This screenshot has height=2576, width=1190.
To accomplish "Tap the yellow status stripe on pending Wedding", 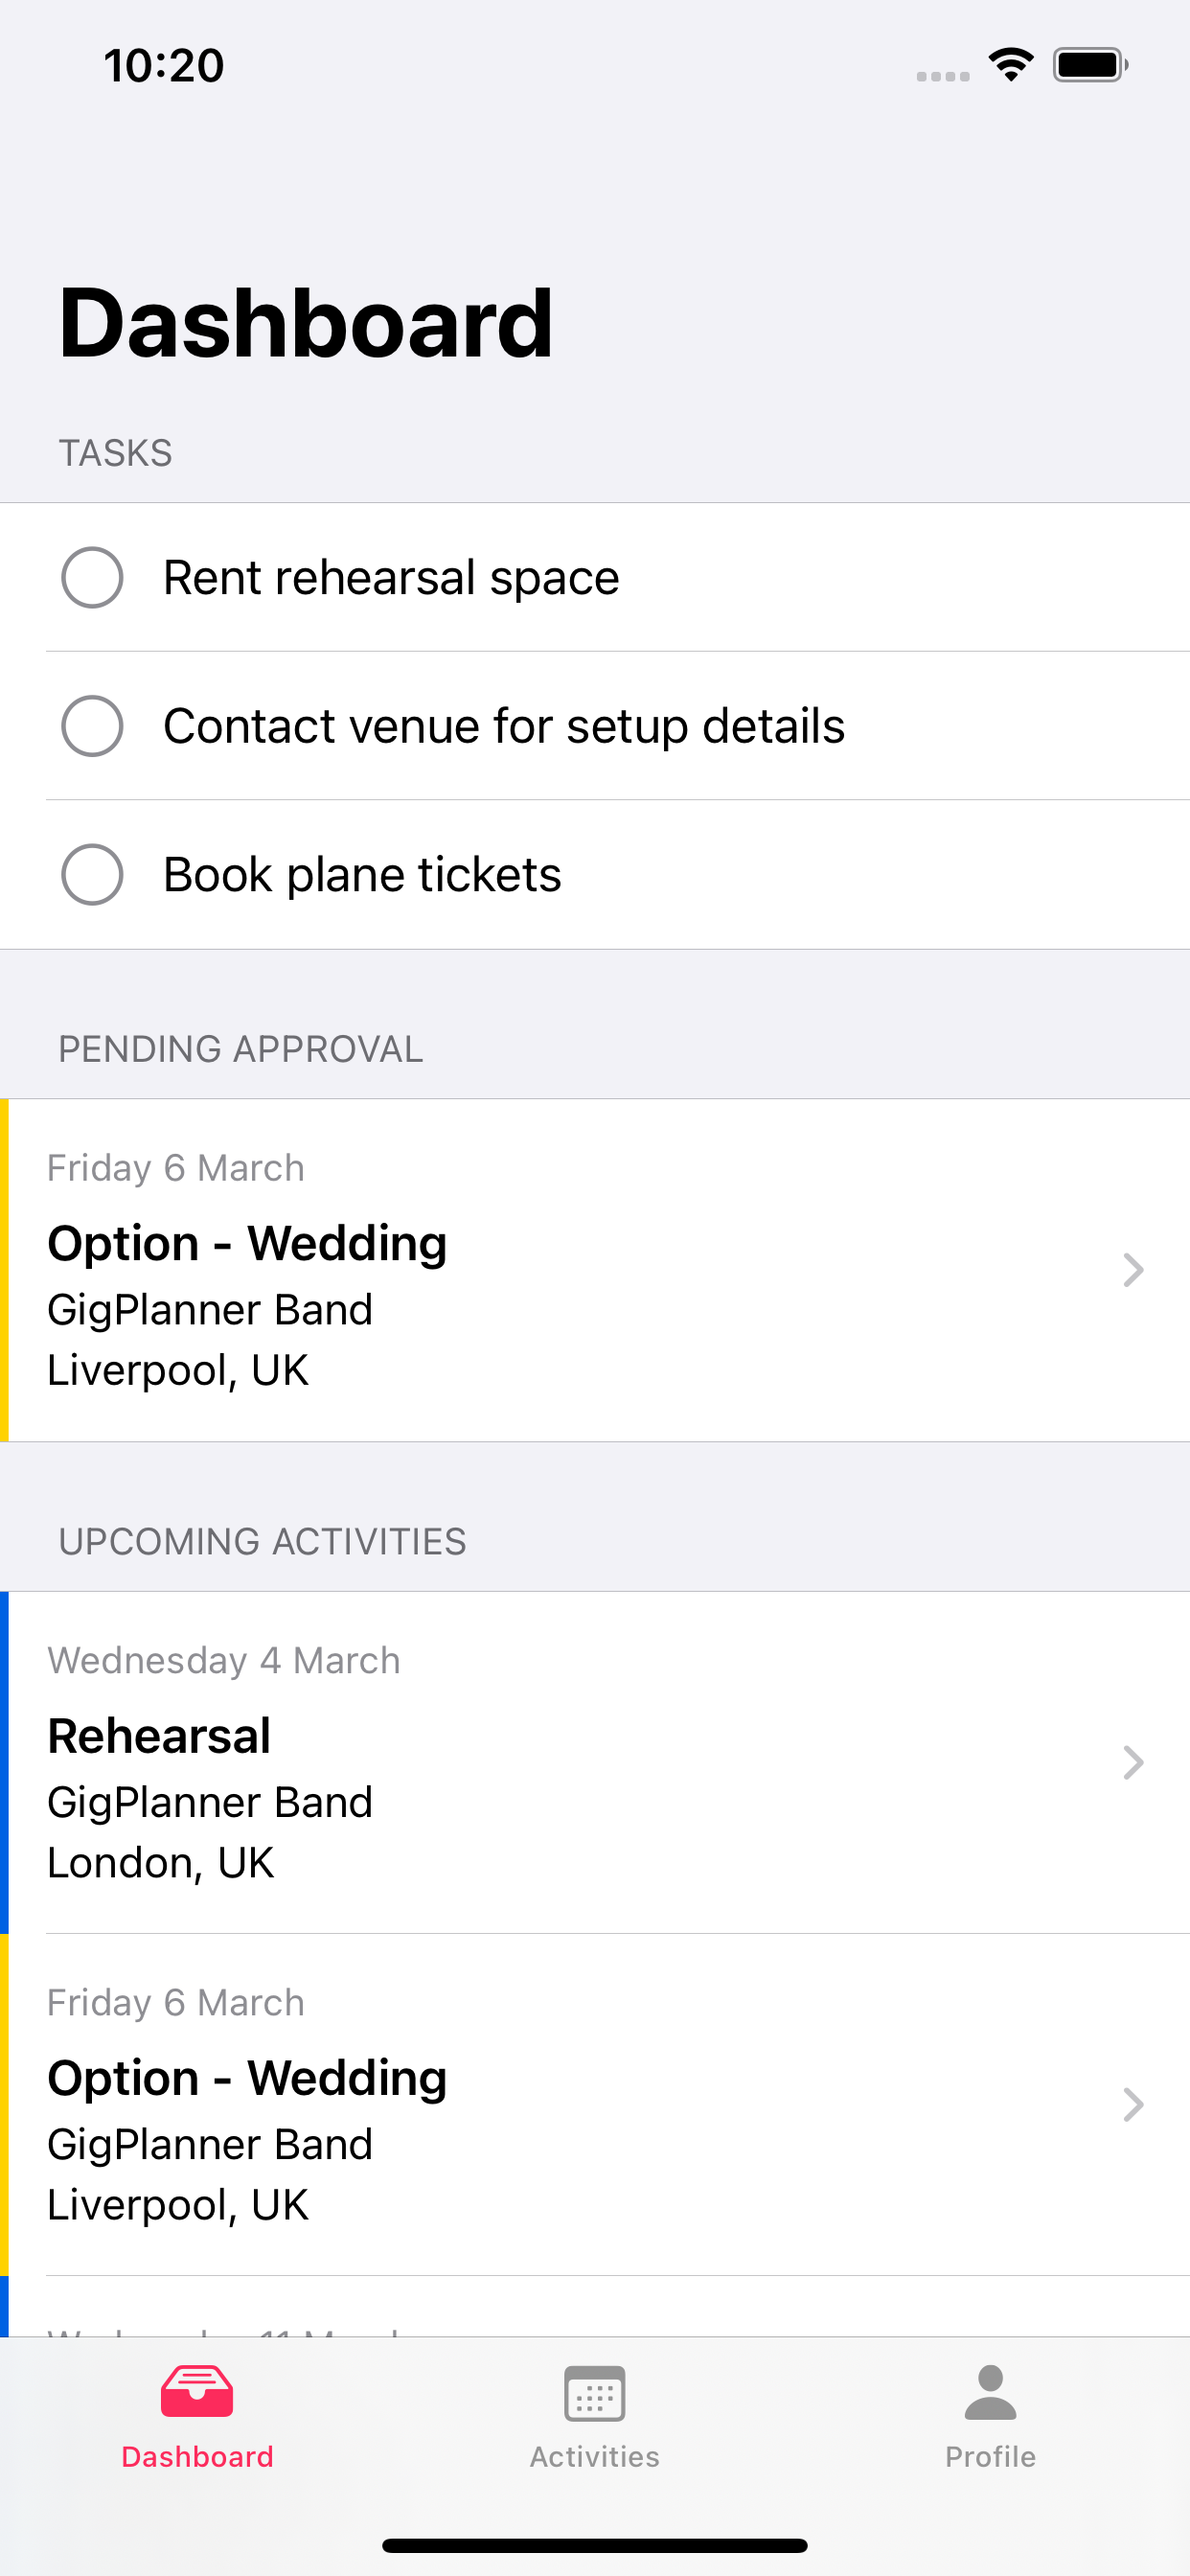I will click(x=4, y=1270).
